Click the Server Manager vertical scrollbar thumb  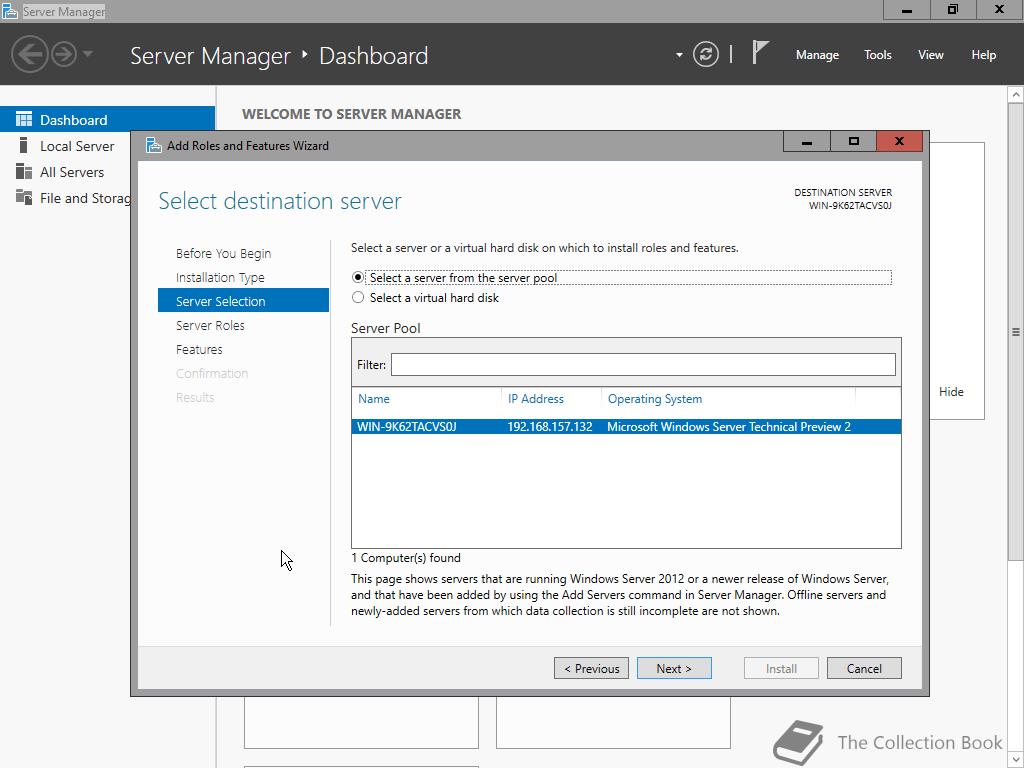(x=1016, y=331)
